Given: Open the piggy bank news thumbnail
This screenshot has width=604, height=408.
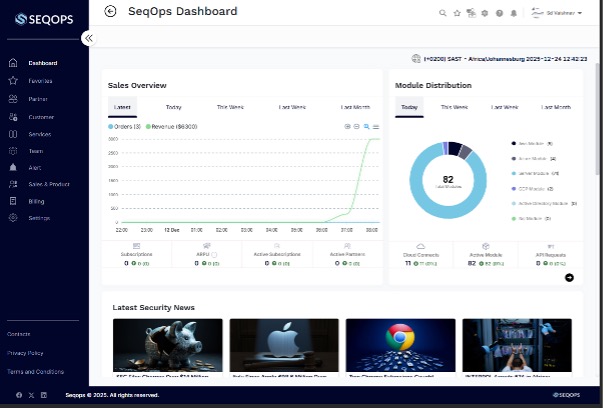Looking at the screenshot, I should [x=168, y=345].
